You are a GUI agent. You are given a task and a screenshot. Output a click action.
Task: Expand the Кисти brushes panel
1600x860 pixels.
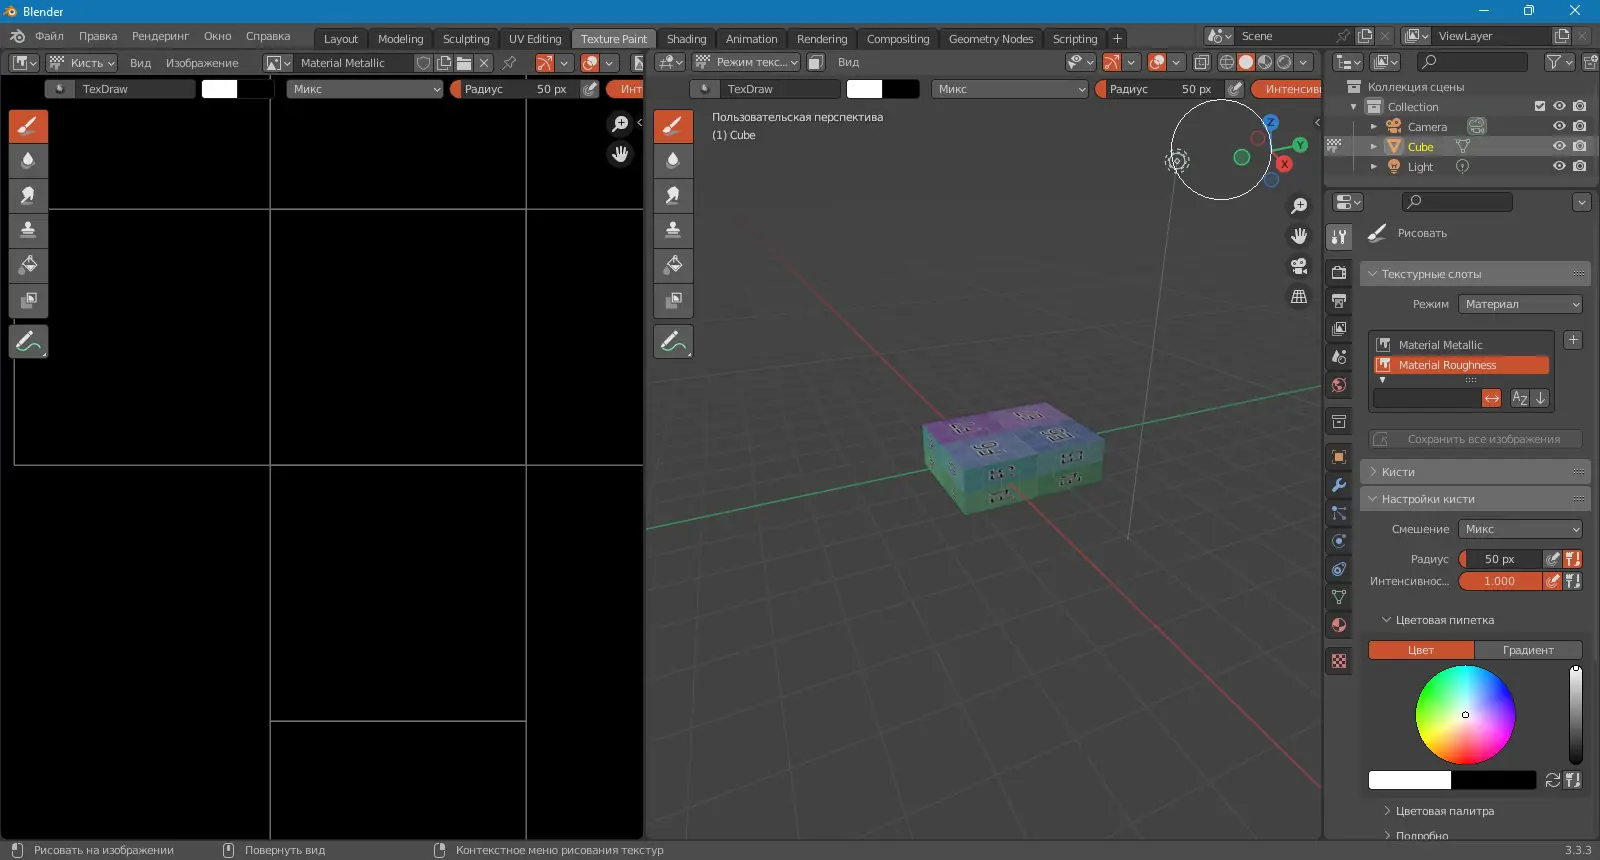click(1398, 472)
